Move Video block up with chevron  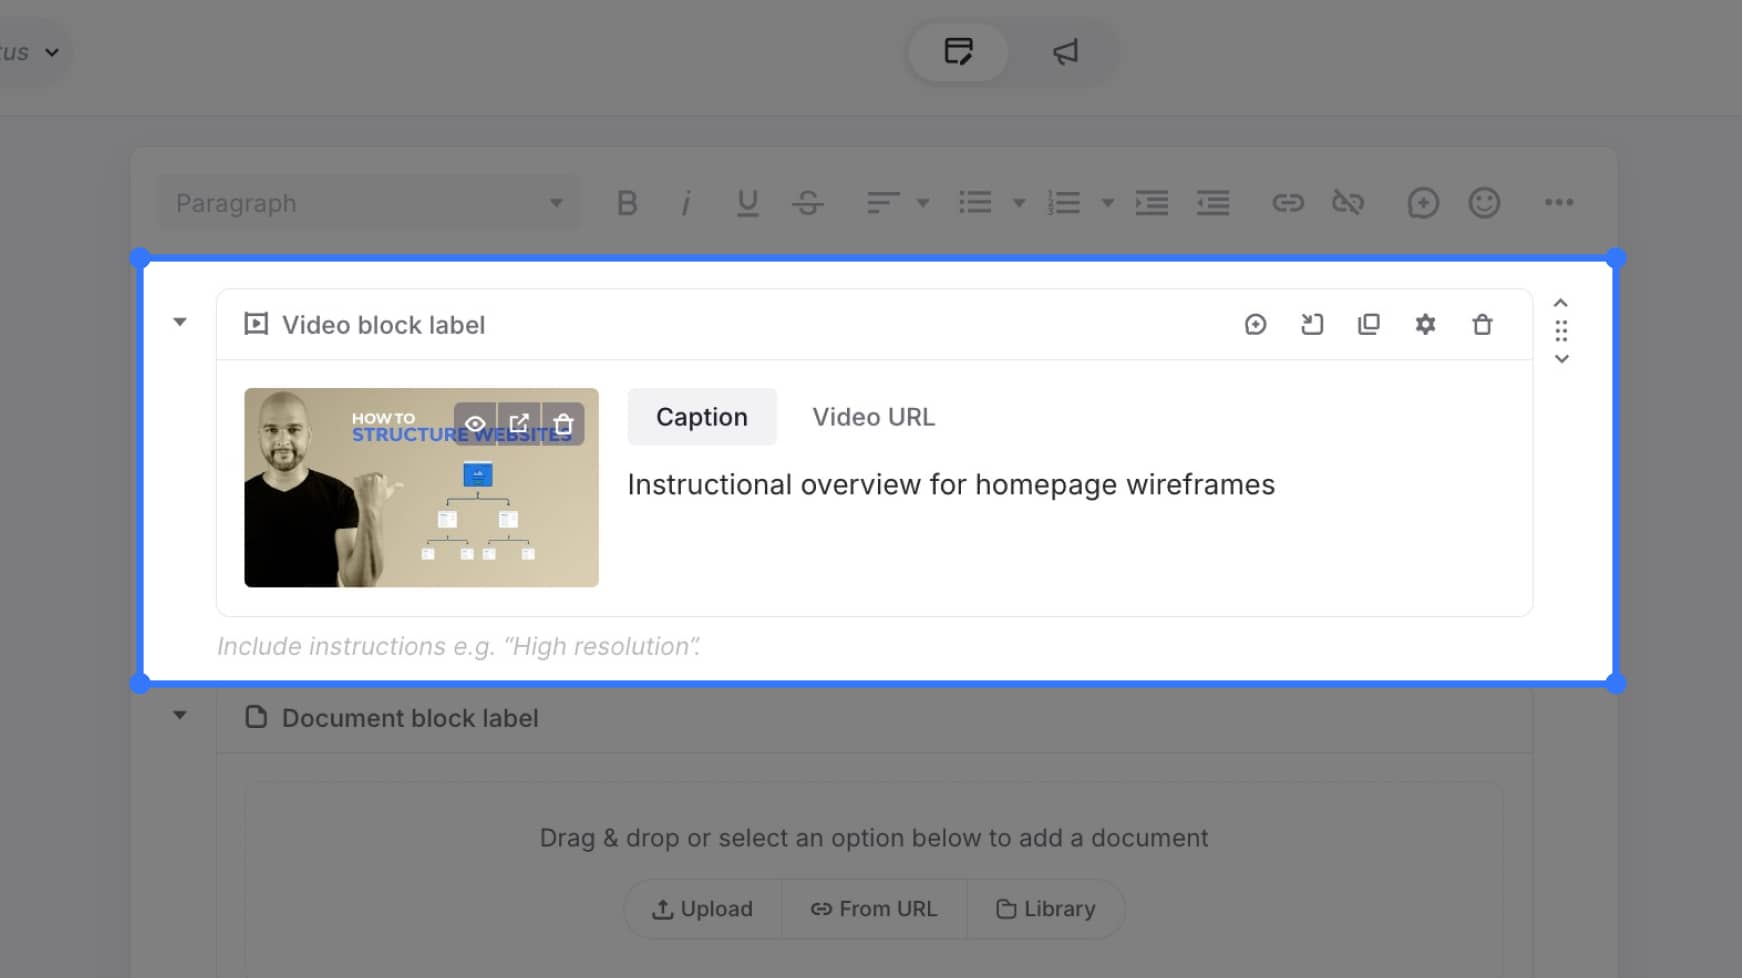(1561, 303)
